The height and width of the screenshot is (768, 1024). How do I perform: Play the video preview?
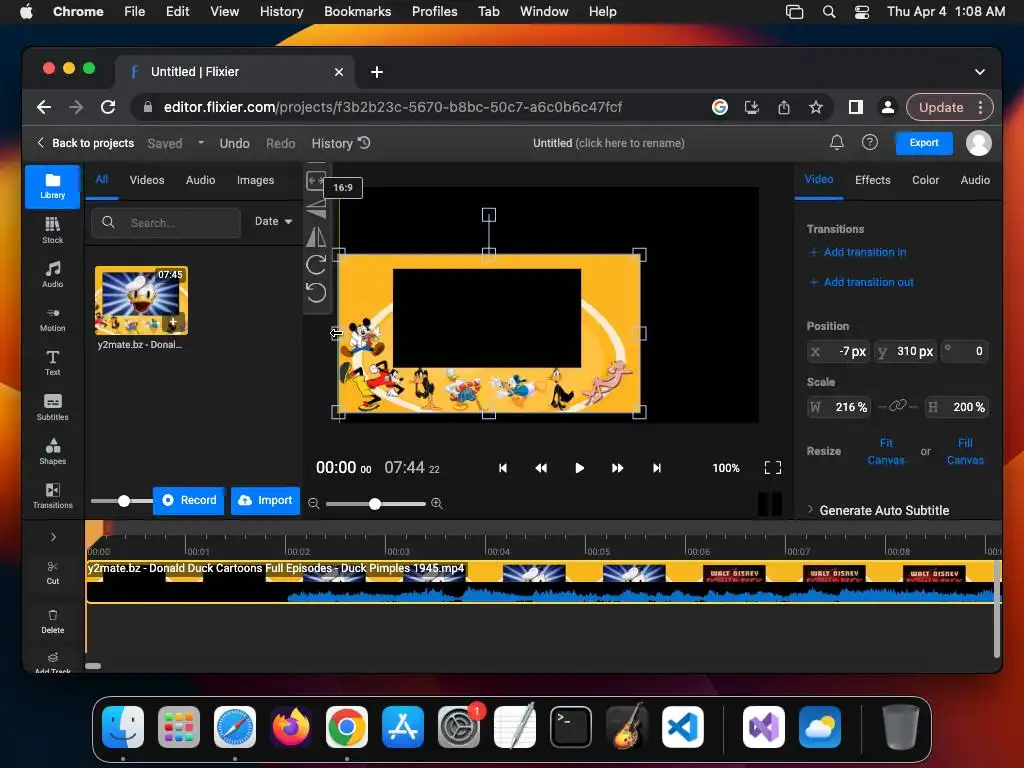pyautogui.click(x=579, y=468)
